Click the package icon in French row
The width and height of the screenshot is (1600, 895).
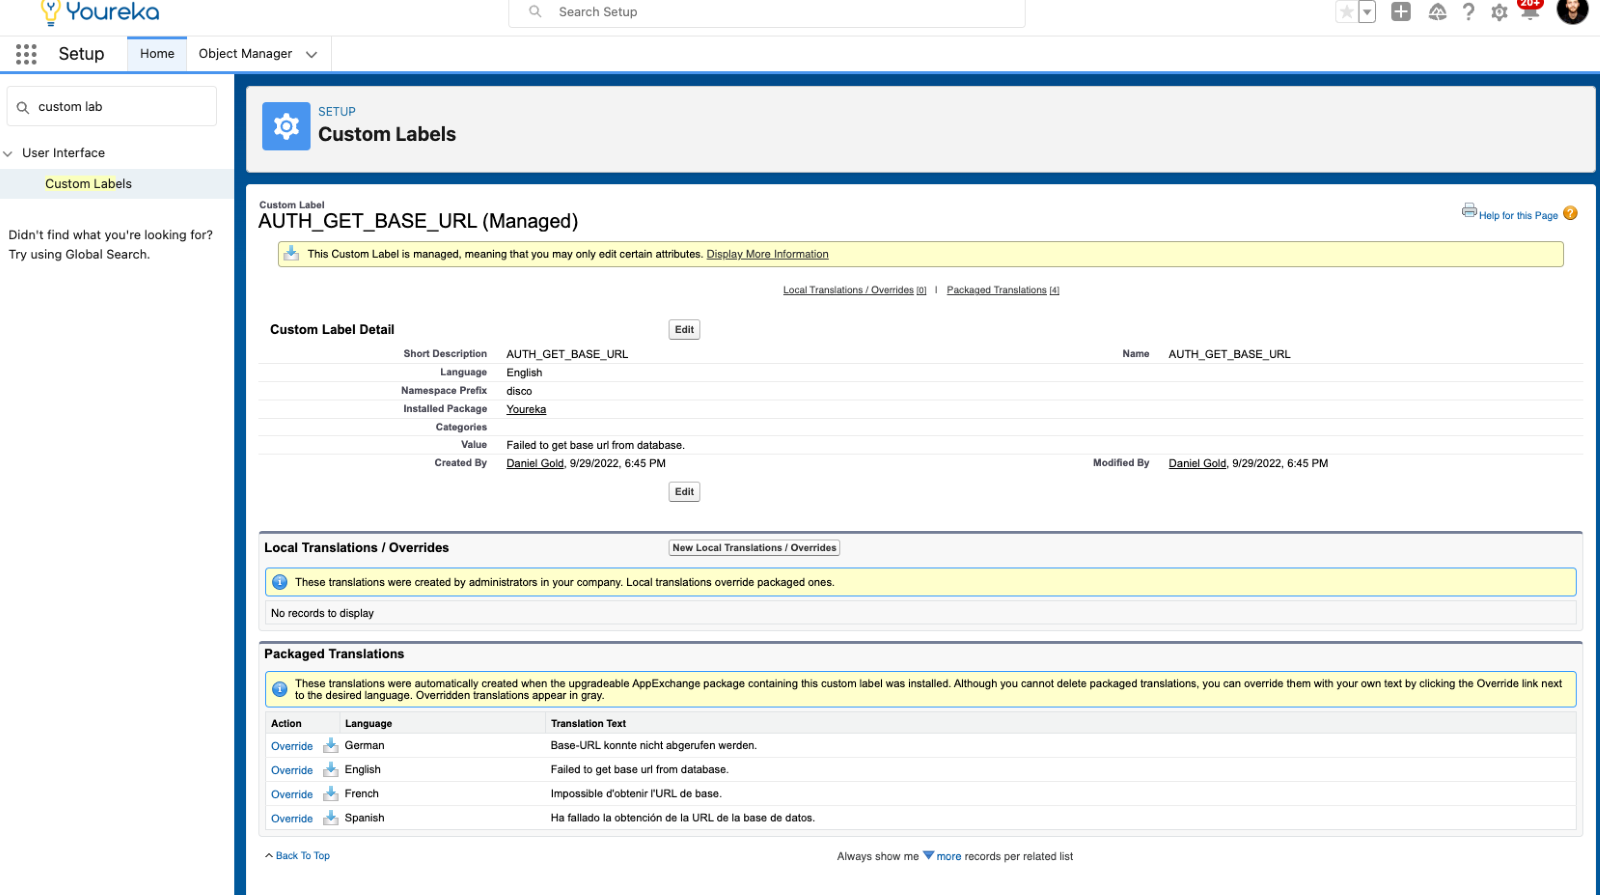point(330,793)
